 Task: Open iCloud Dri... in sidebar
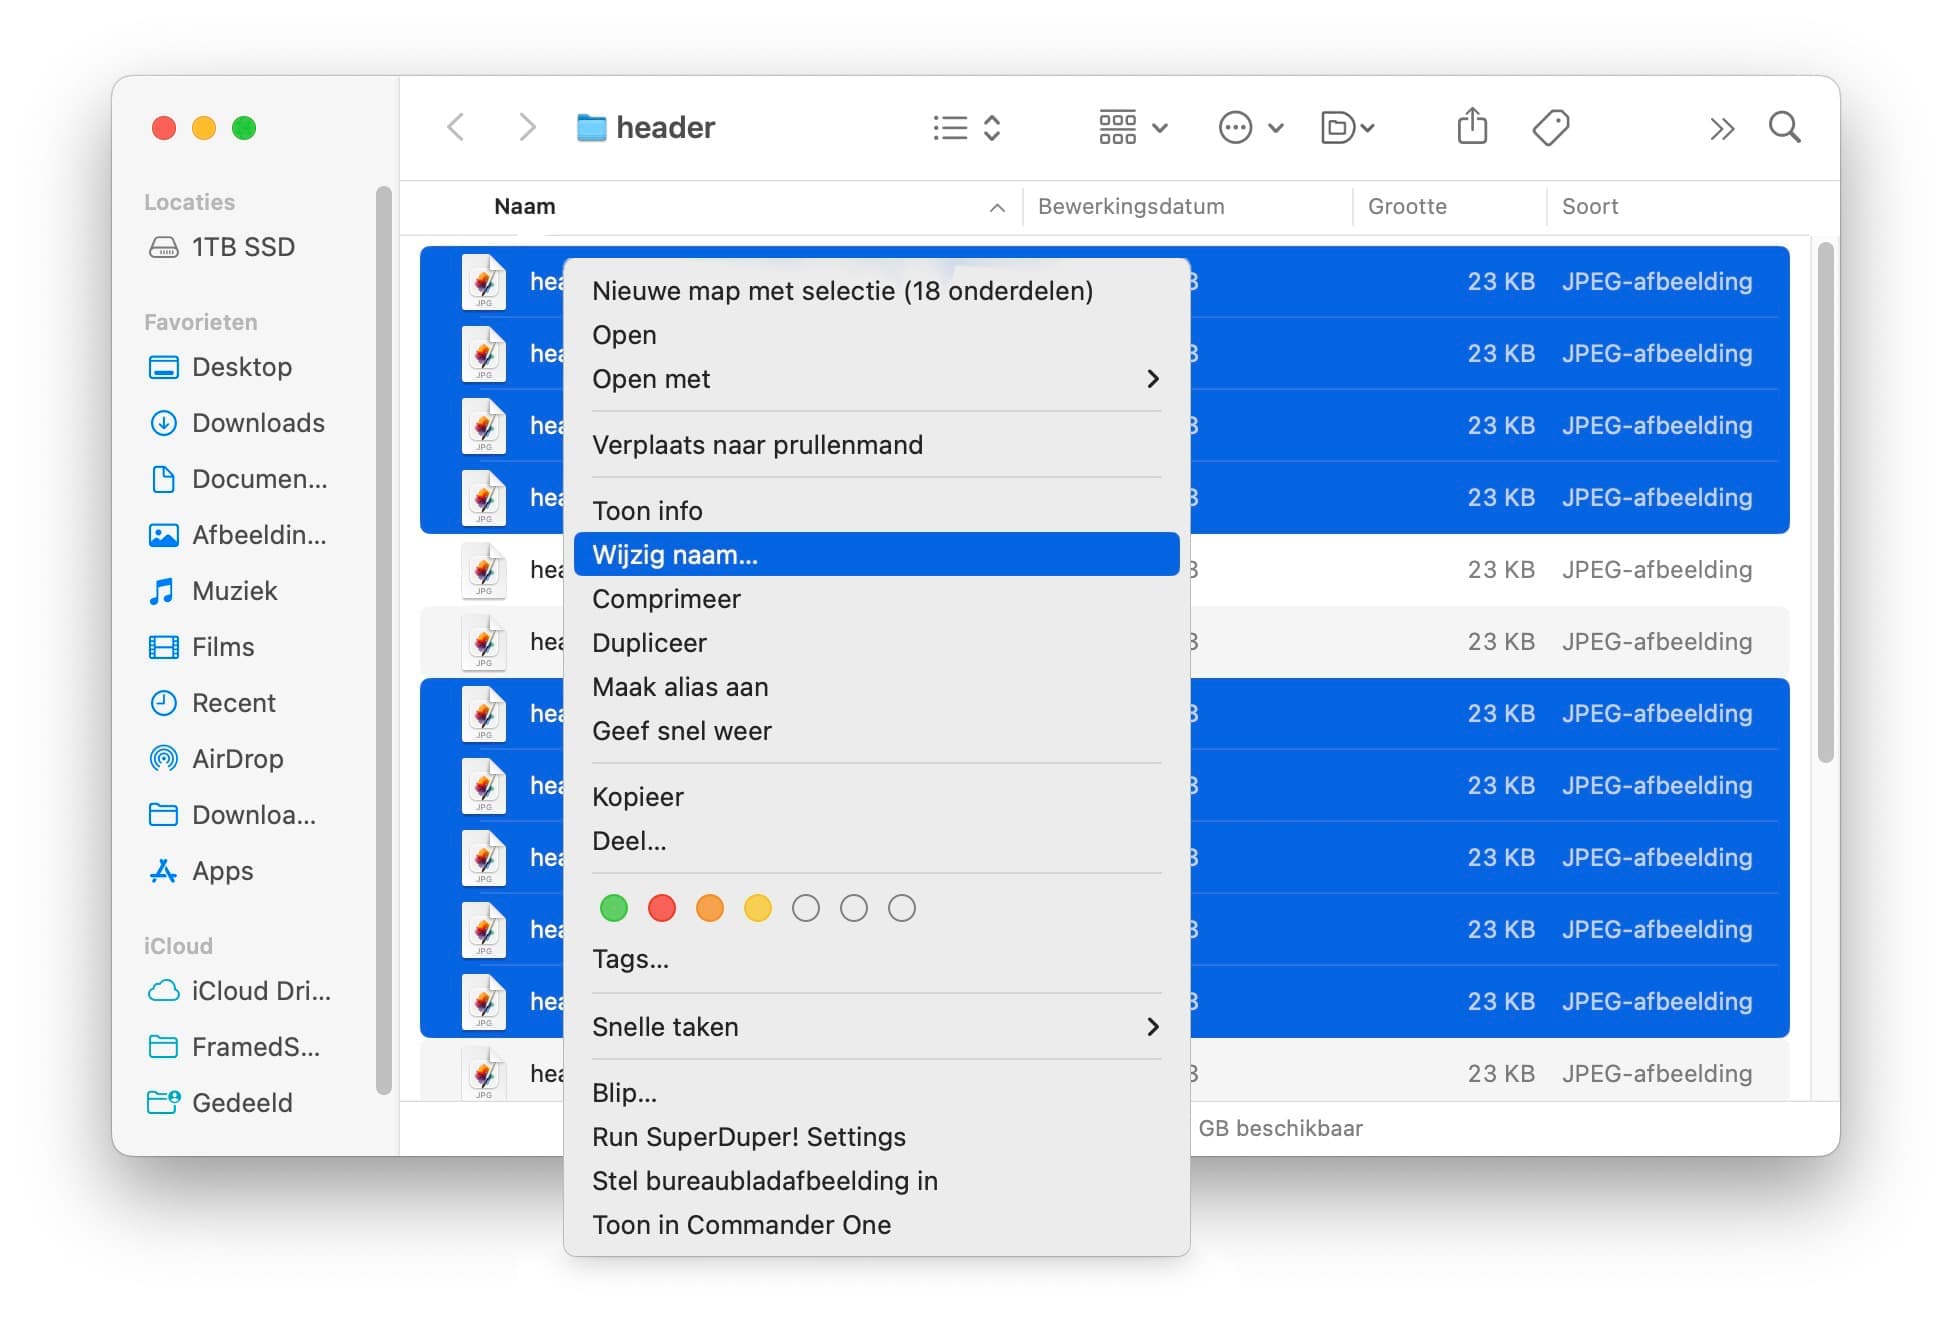tap(241, 991)
